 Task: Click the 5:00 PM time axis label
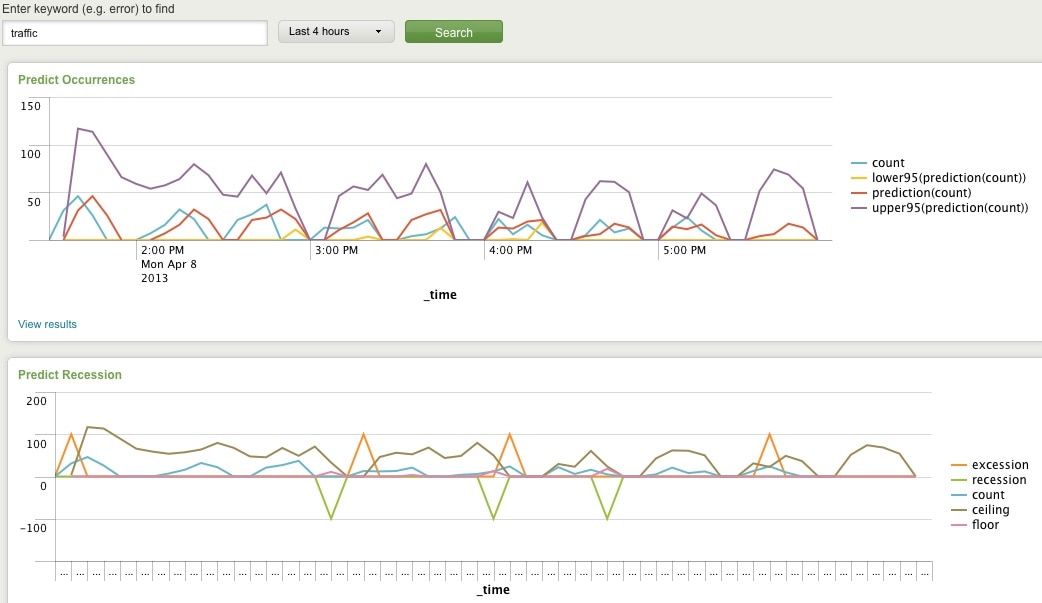tap(684, 250)
